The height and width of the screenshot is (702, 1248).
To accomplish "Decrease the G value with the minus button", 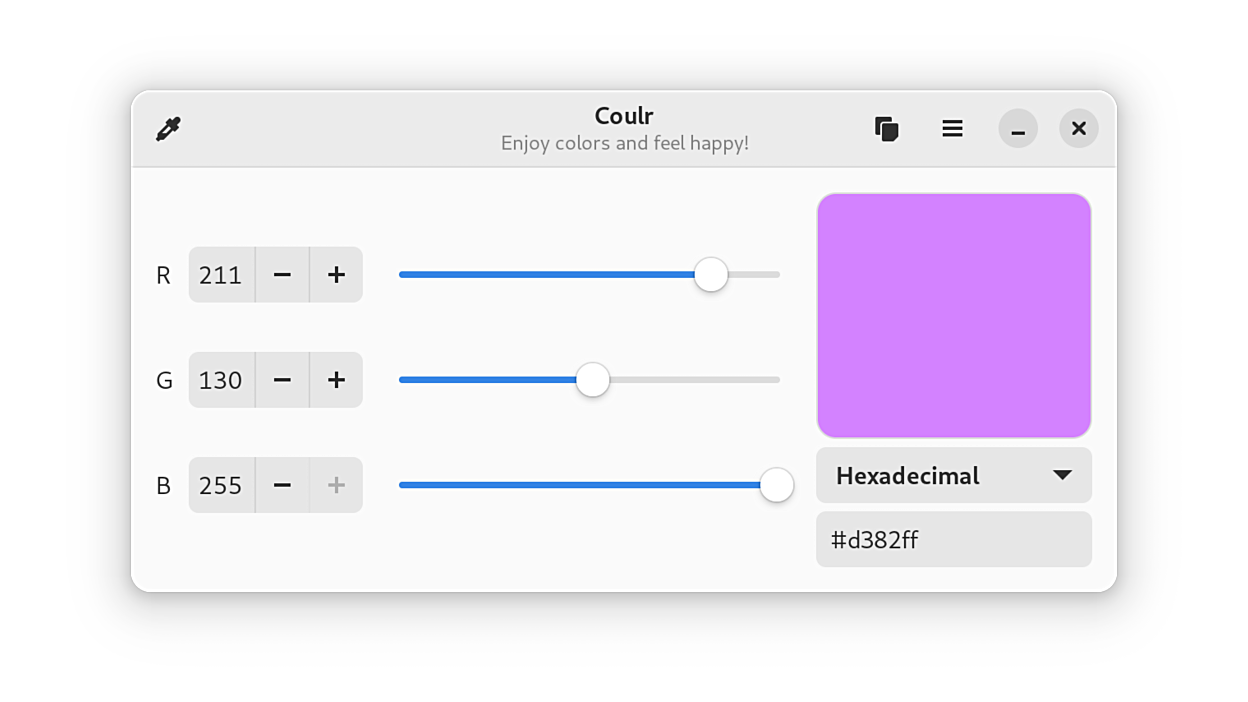I will (282, 380).
